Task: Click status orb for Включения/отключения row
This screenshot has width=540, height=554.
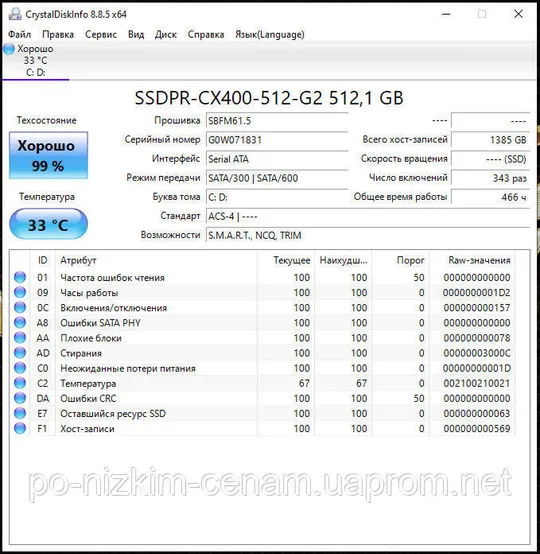Action: click(x=20, y=308)
